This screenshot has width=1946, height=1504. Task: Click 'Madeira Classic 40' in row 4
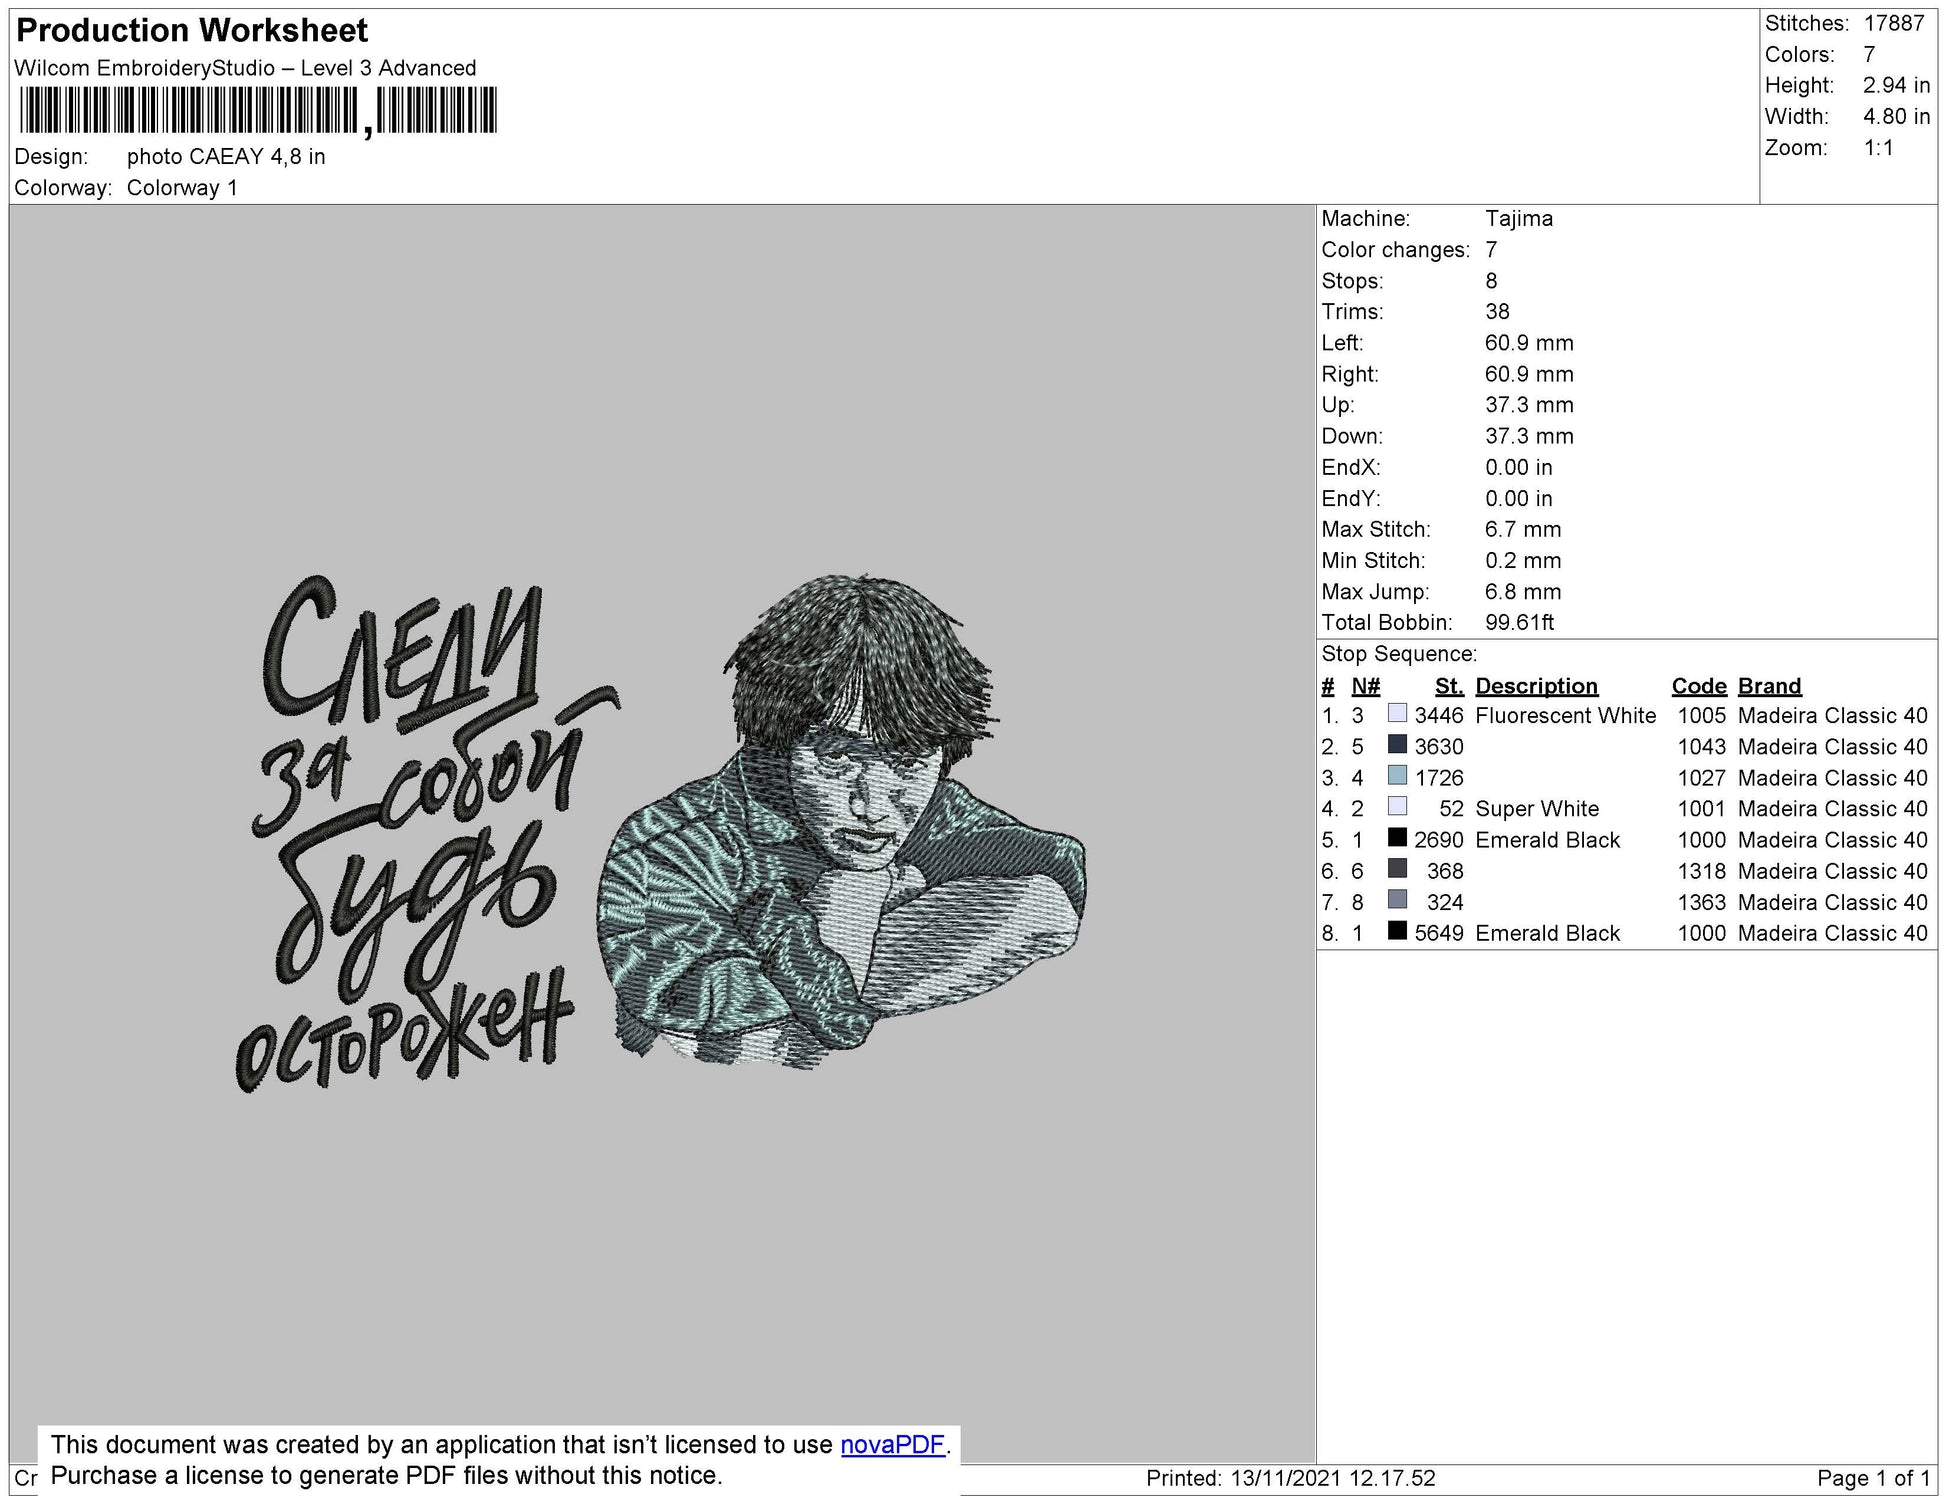click(1832, 809)
